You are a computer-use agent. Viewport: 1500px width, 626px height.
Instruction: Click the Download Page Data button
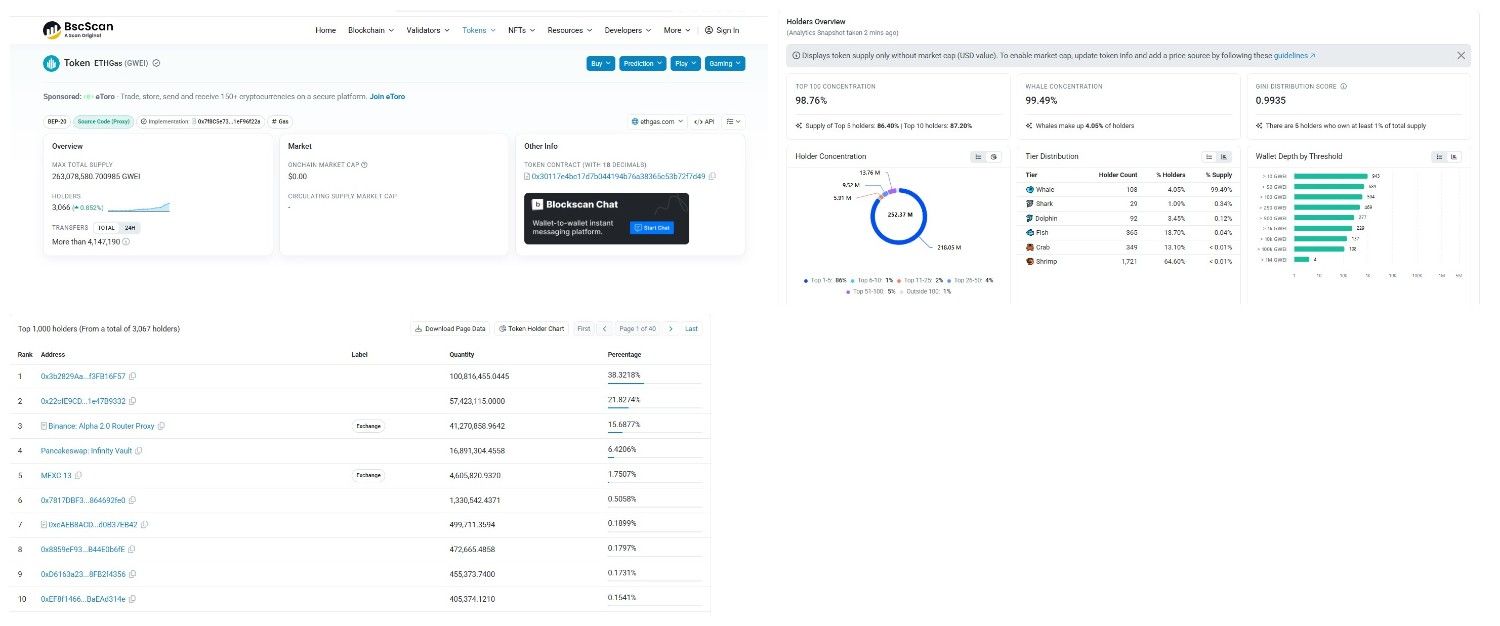coord(450,328)
